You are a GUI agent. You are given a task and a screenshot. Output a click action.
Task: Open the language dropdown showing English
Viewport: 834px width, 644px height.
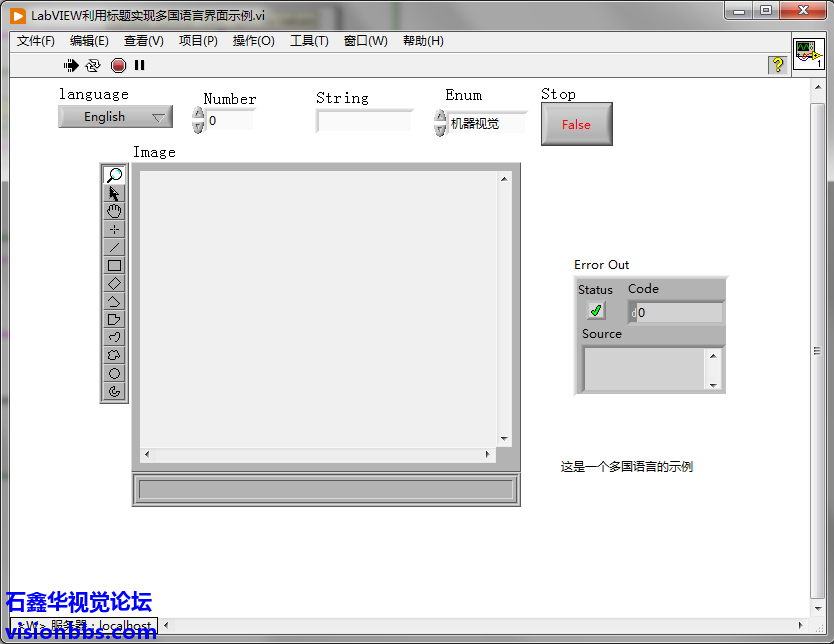tap(115, 117)
